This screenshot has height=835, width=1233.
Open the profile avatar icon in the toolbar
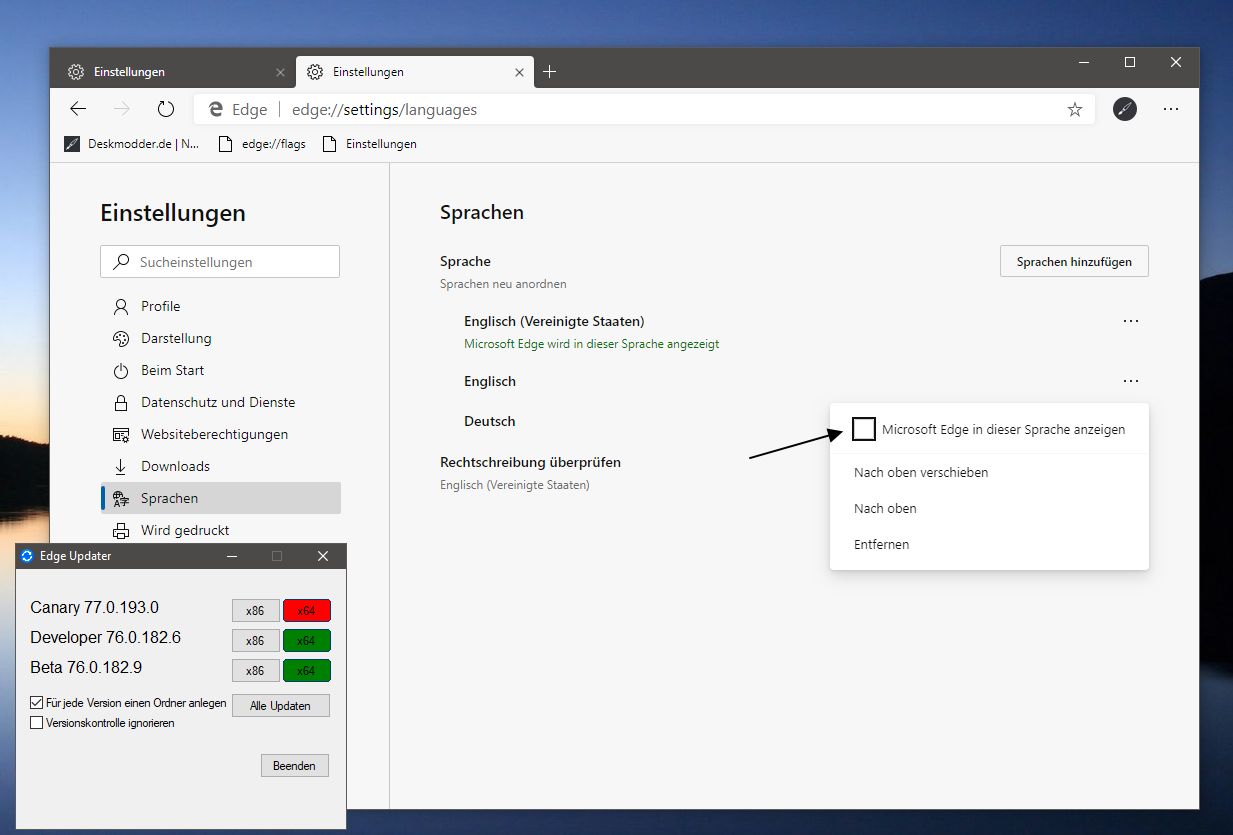(x=1125, y=110)
